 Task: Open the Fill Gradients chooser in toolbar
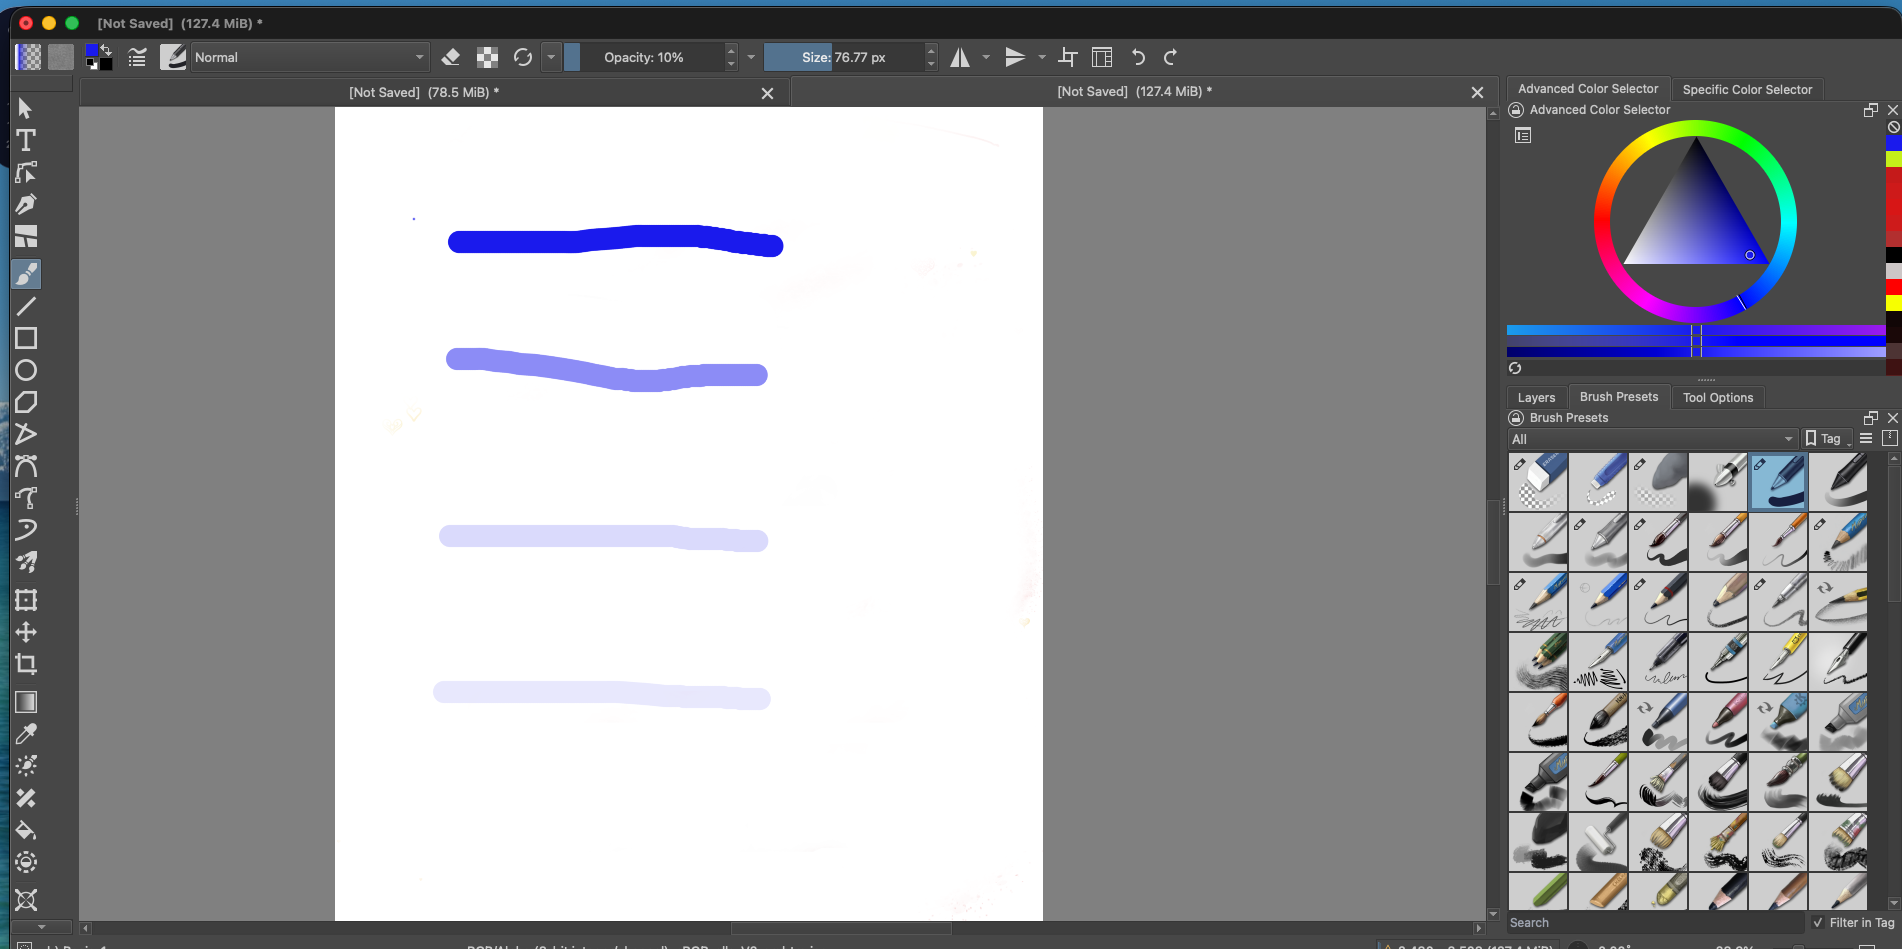coord(28,57)
